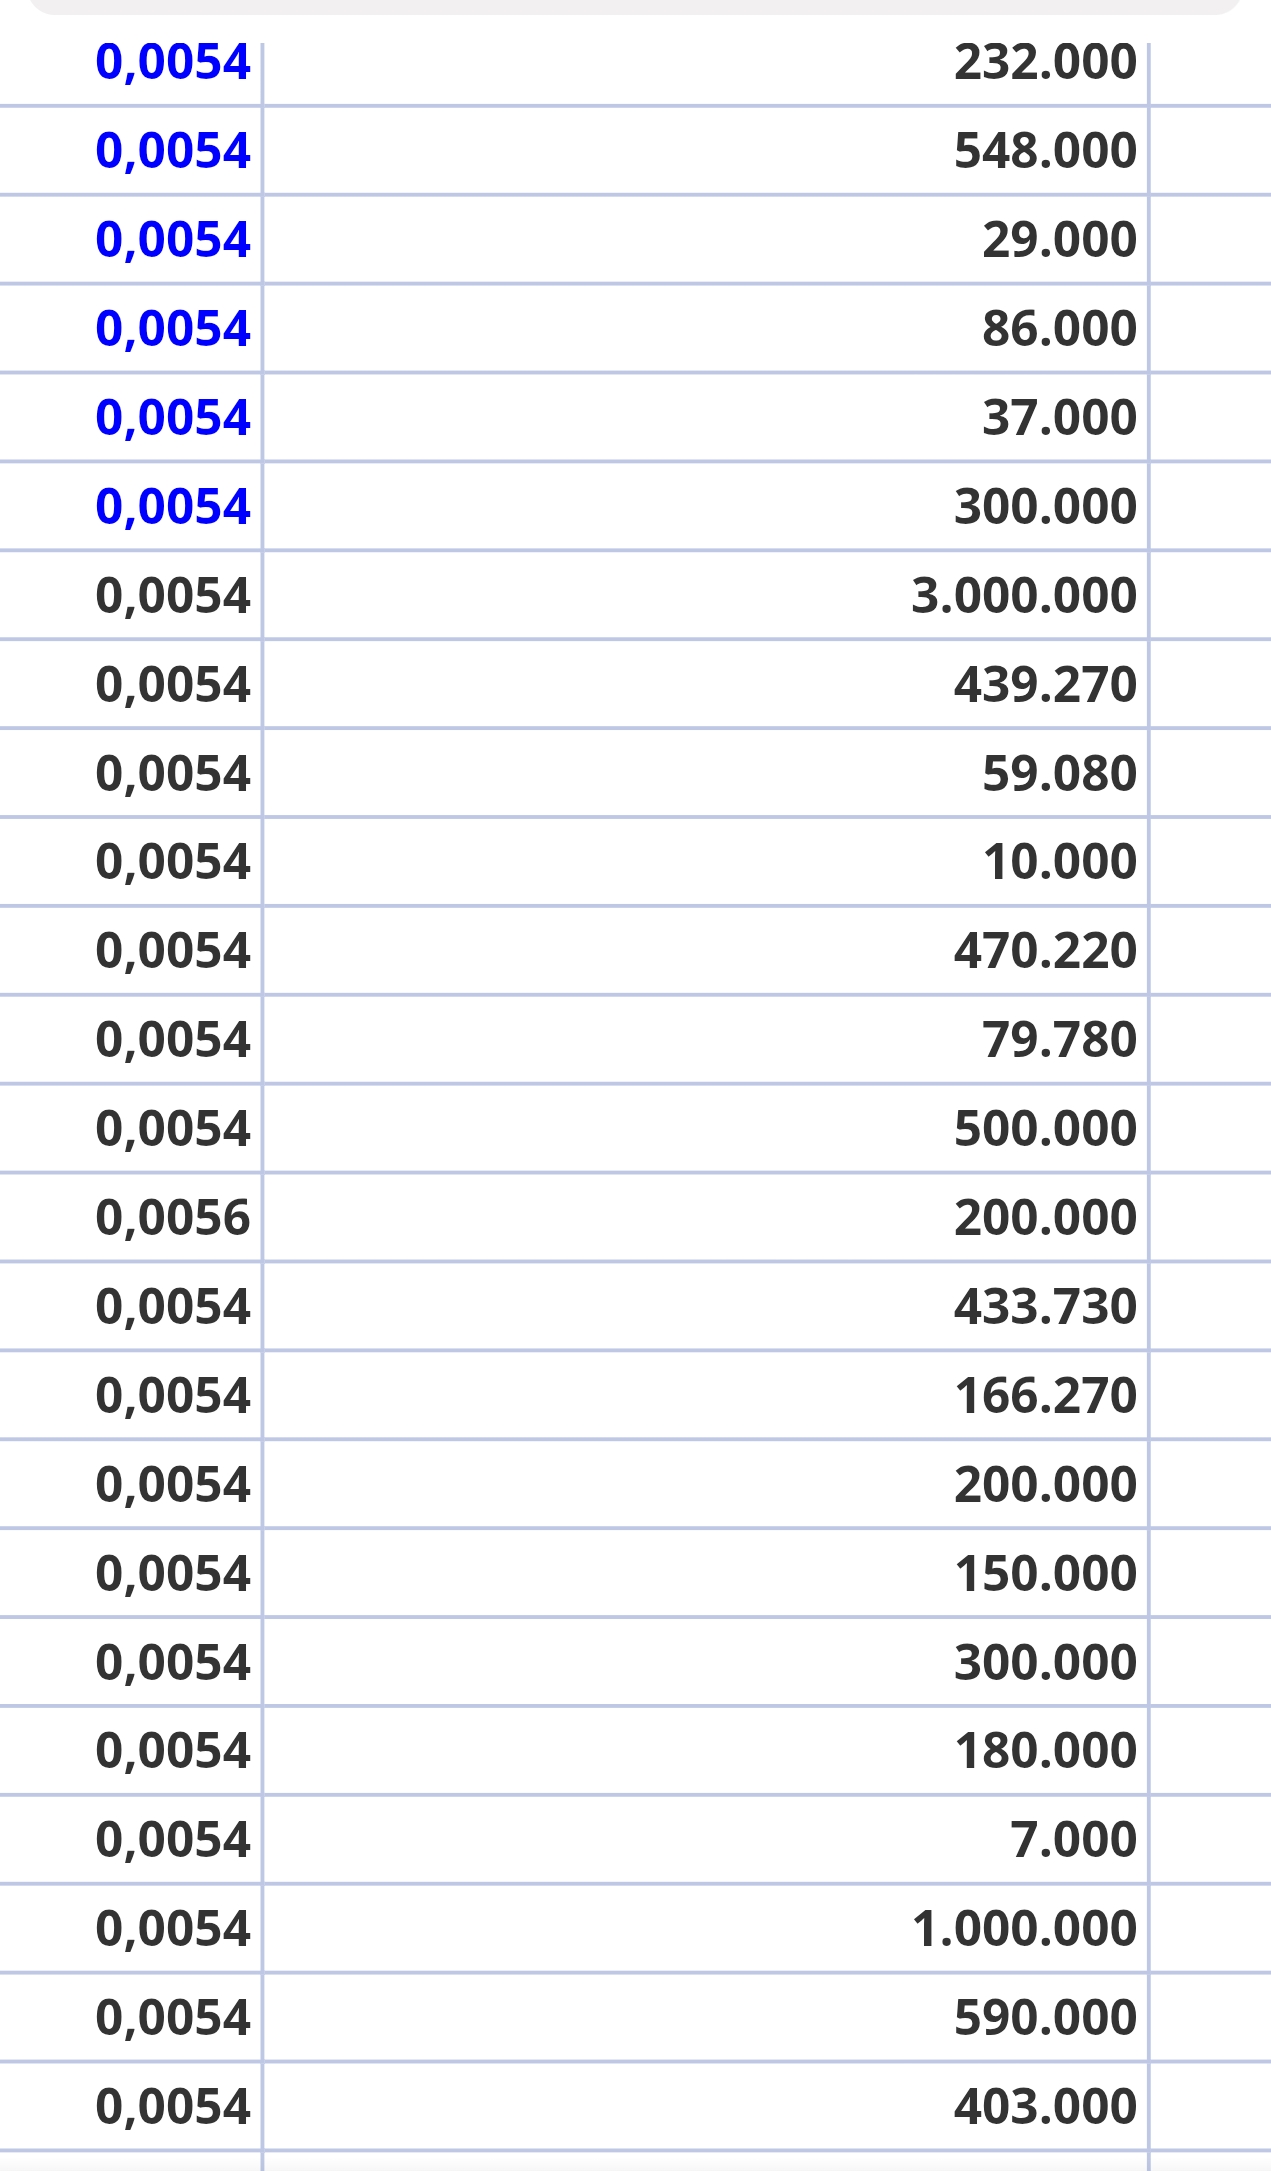Click the 548.000 volume value

point(1045,151)
